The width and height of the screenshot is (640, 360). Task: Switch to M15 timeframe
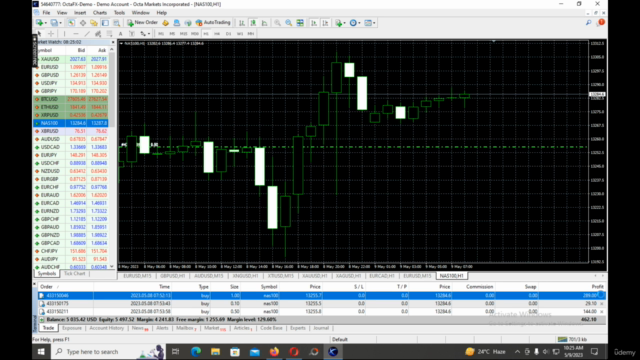tap(183, 34)
